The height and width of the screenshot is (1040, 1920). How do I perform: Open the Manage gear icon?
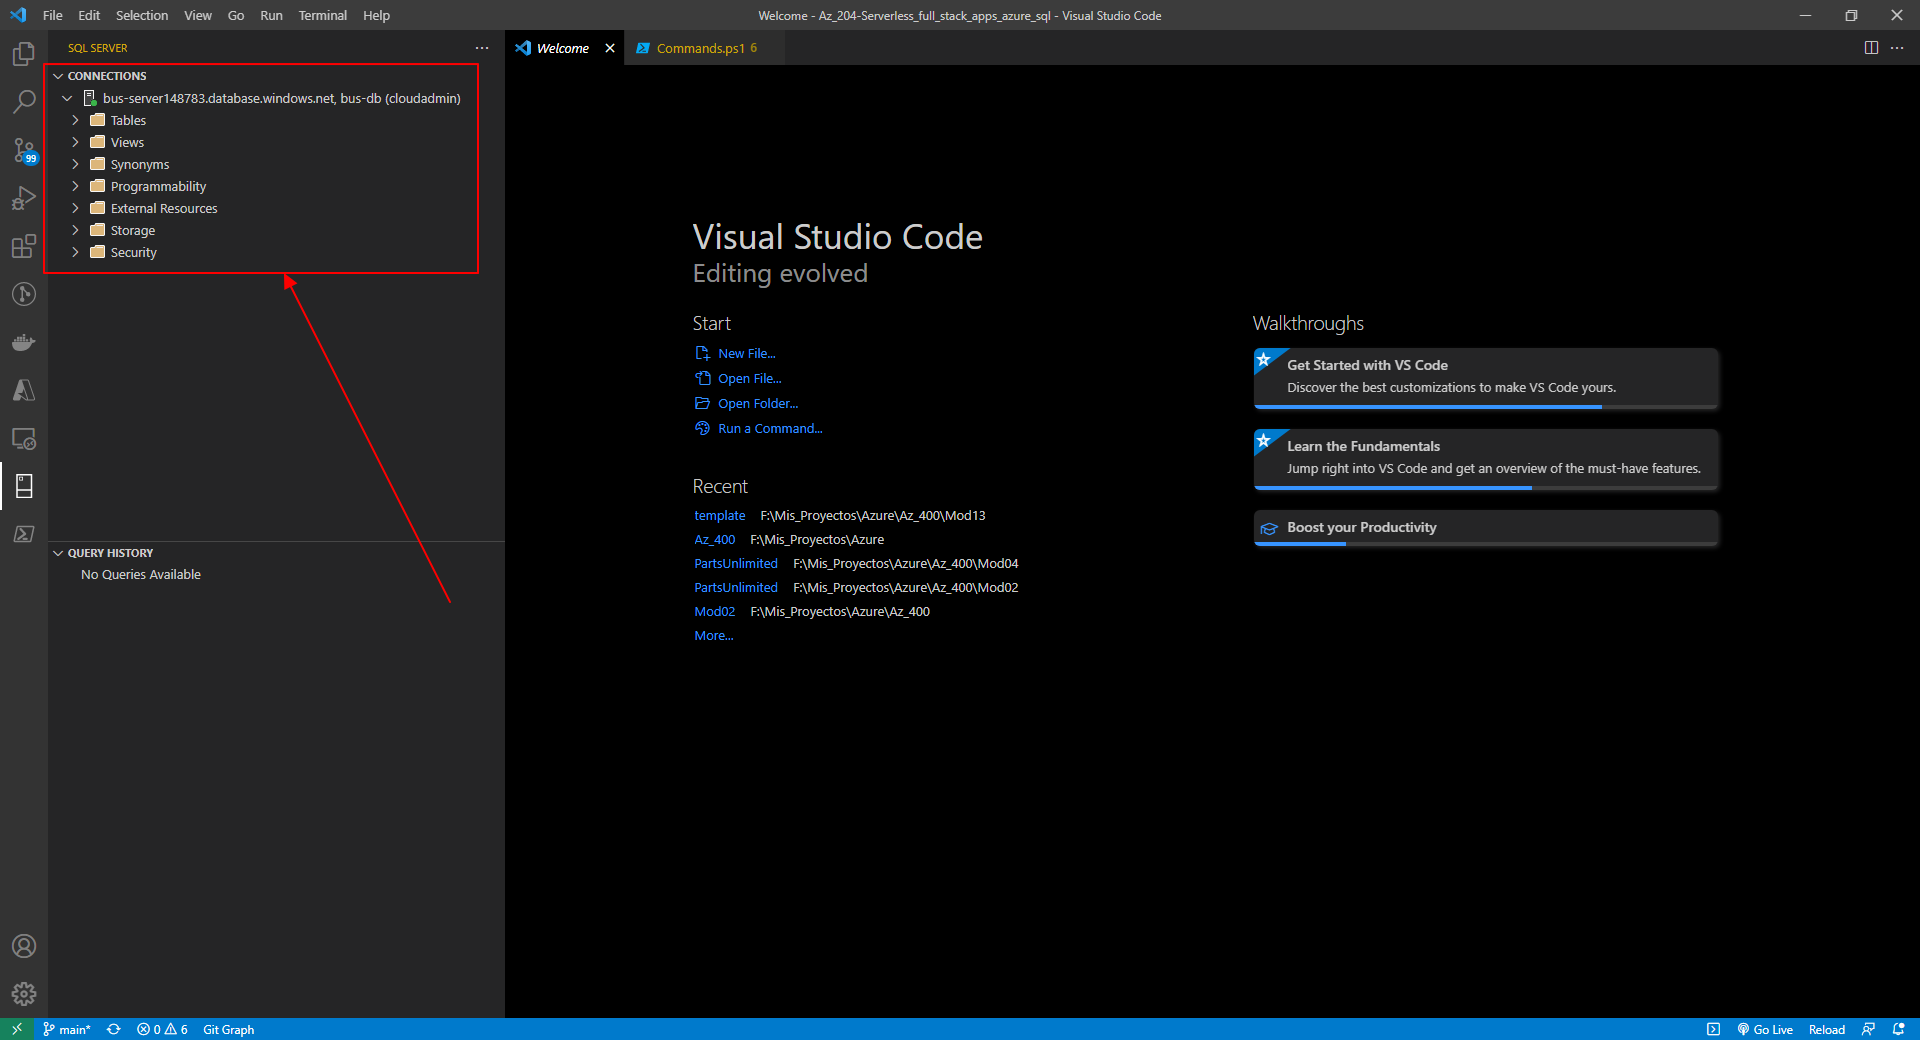pyautogui.click(x=24, y=994)
